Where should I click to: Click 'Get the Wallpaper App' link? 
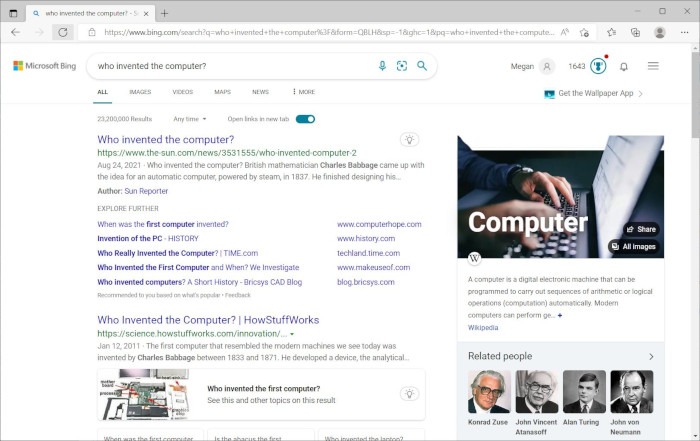click(x=596, y=93)
